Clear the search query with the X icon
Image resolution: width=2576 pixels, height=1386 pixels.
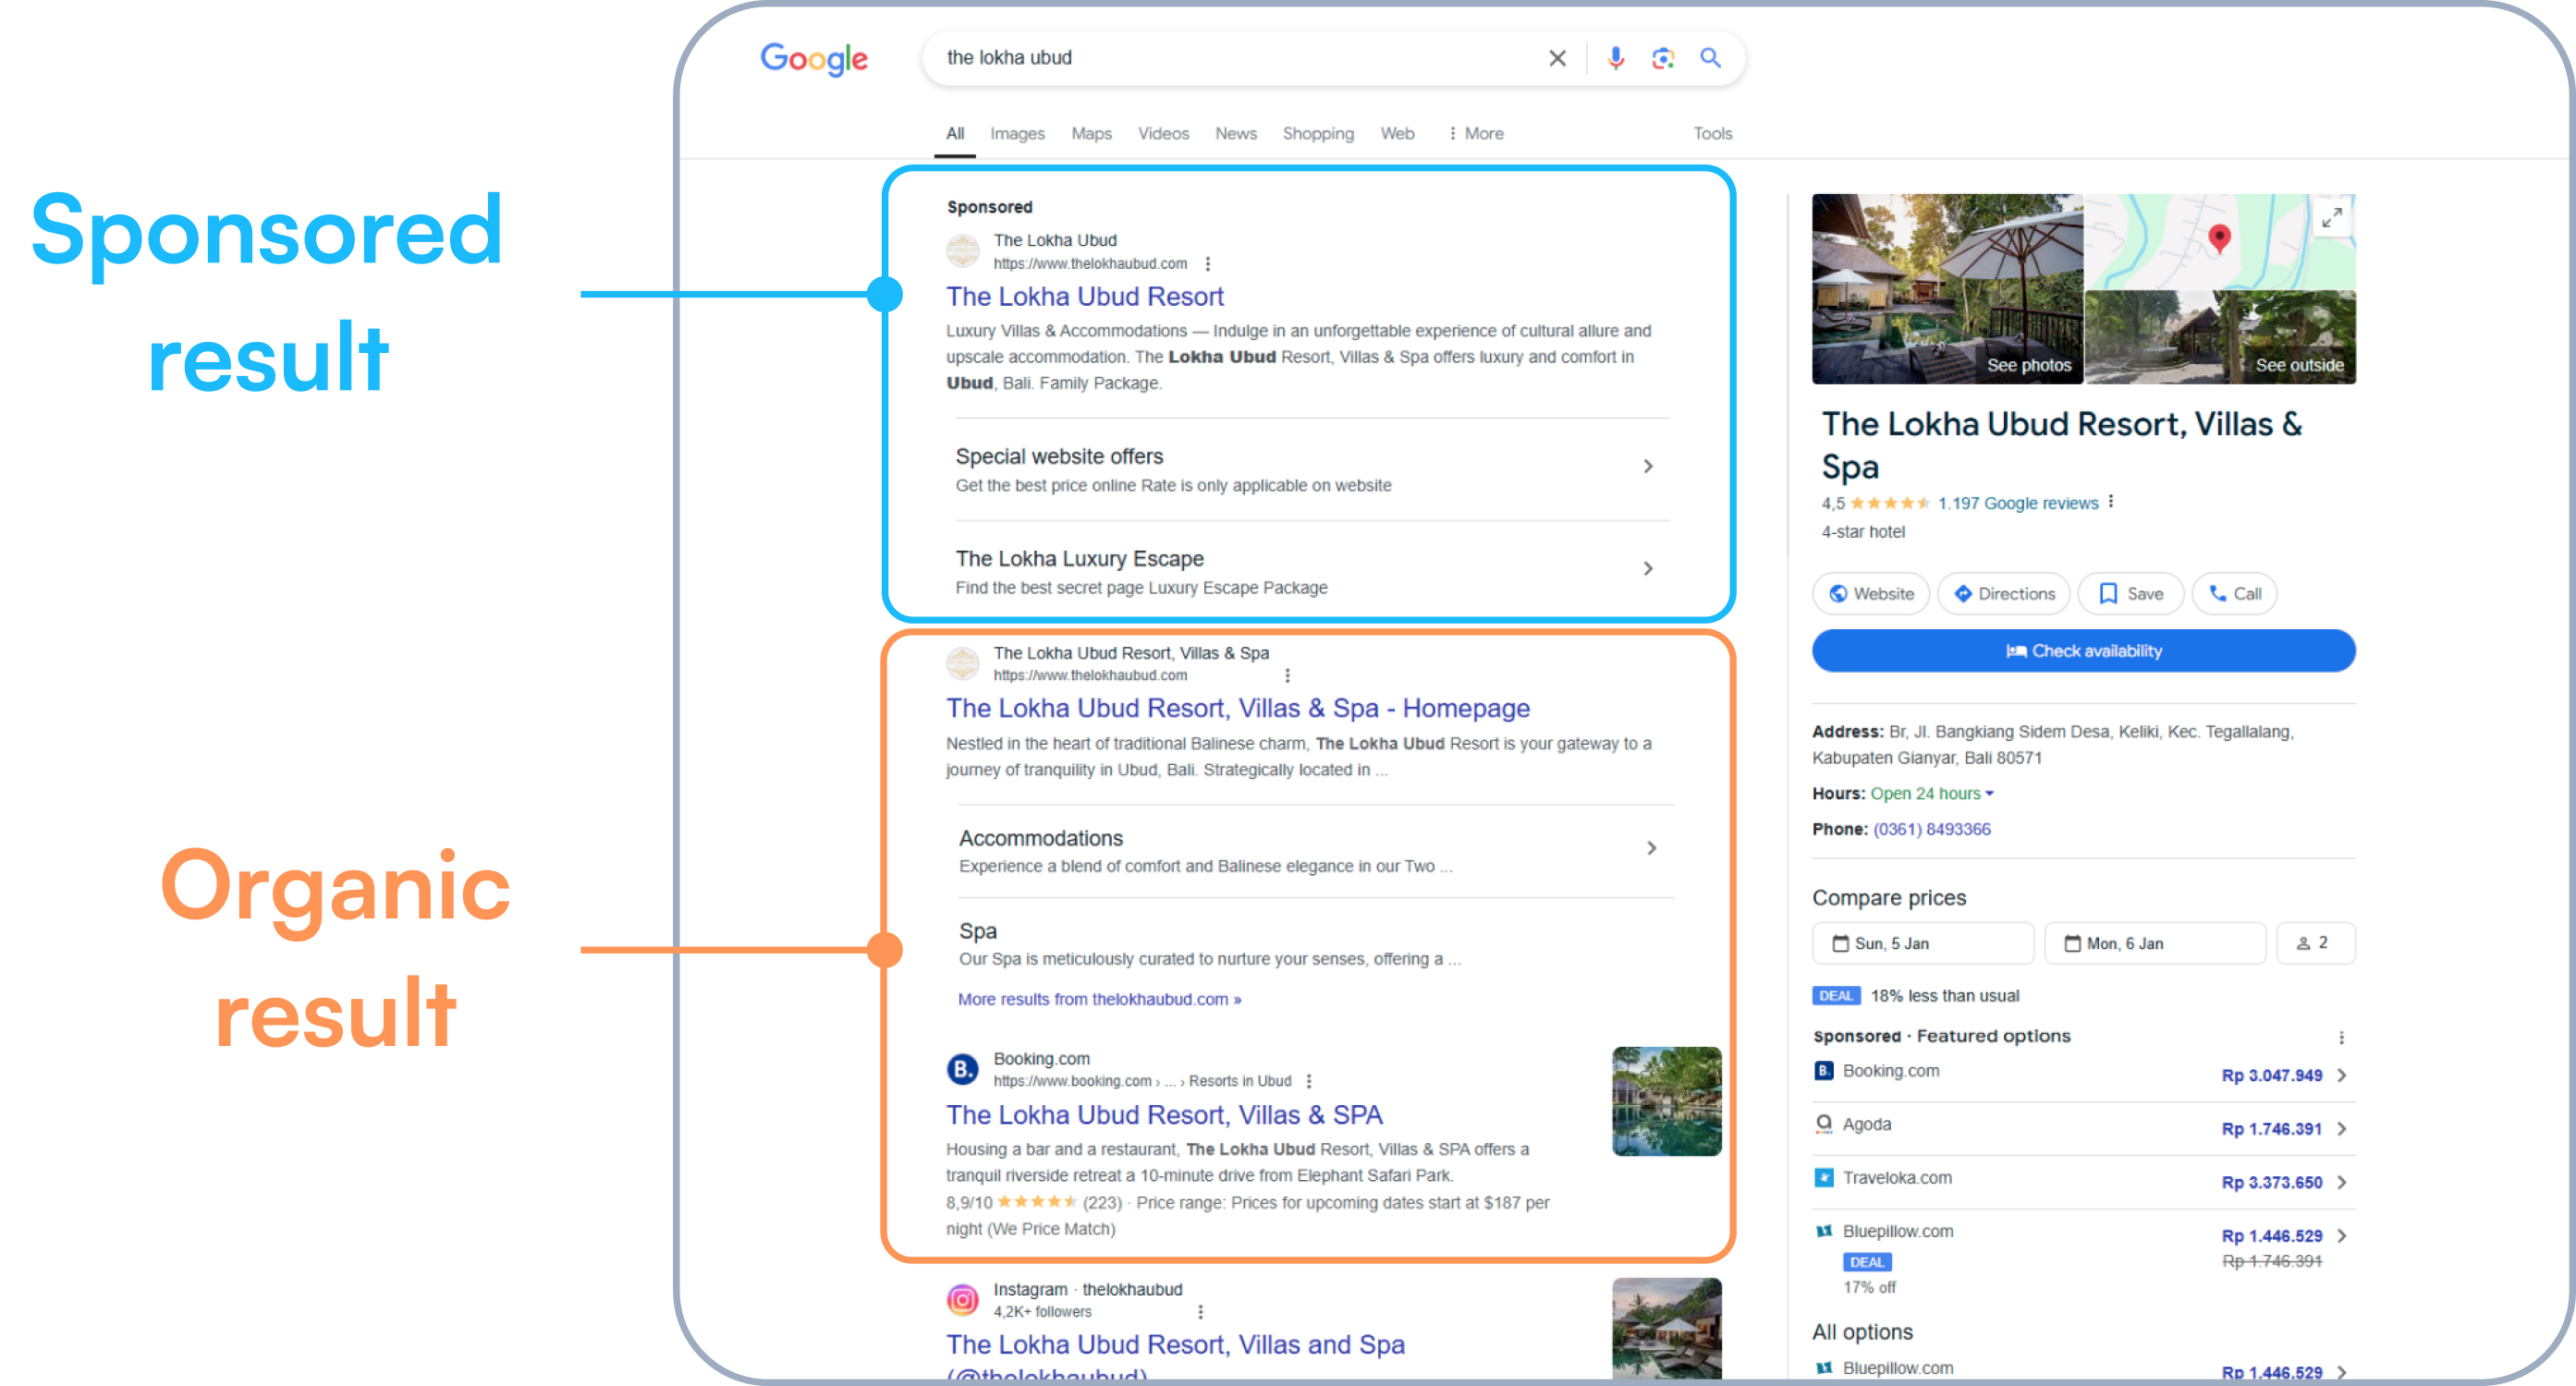(1557, 58)
